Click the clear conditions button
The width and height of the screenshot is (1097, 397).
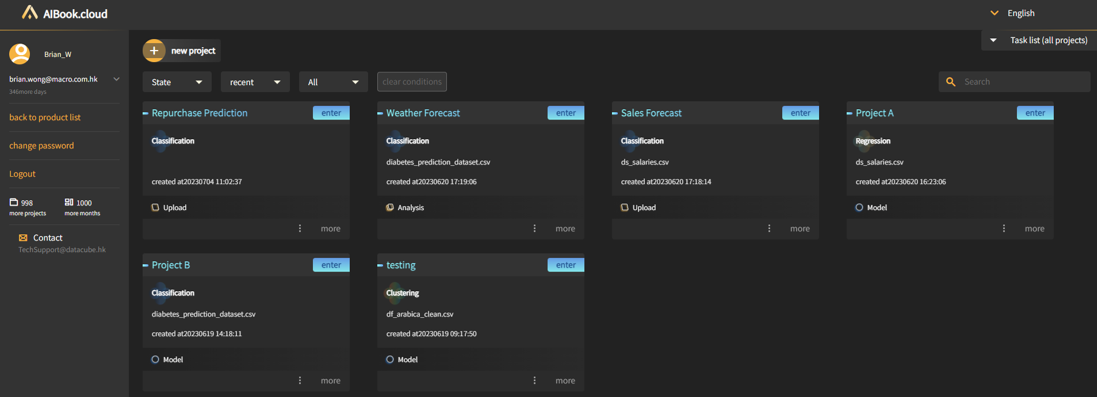tap(412, 82)
